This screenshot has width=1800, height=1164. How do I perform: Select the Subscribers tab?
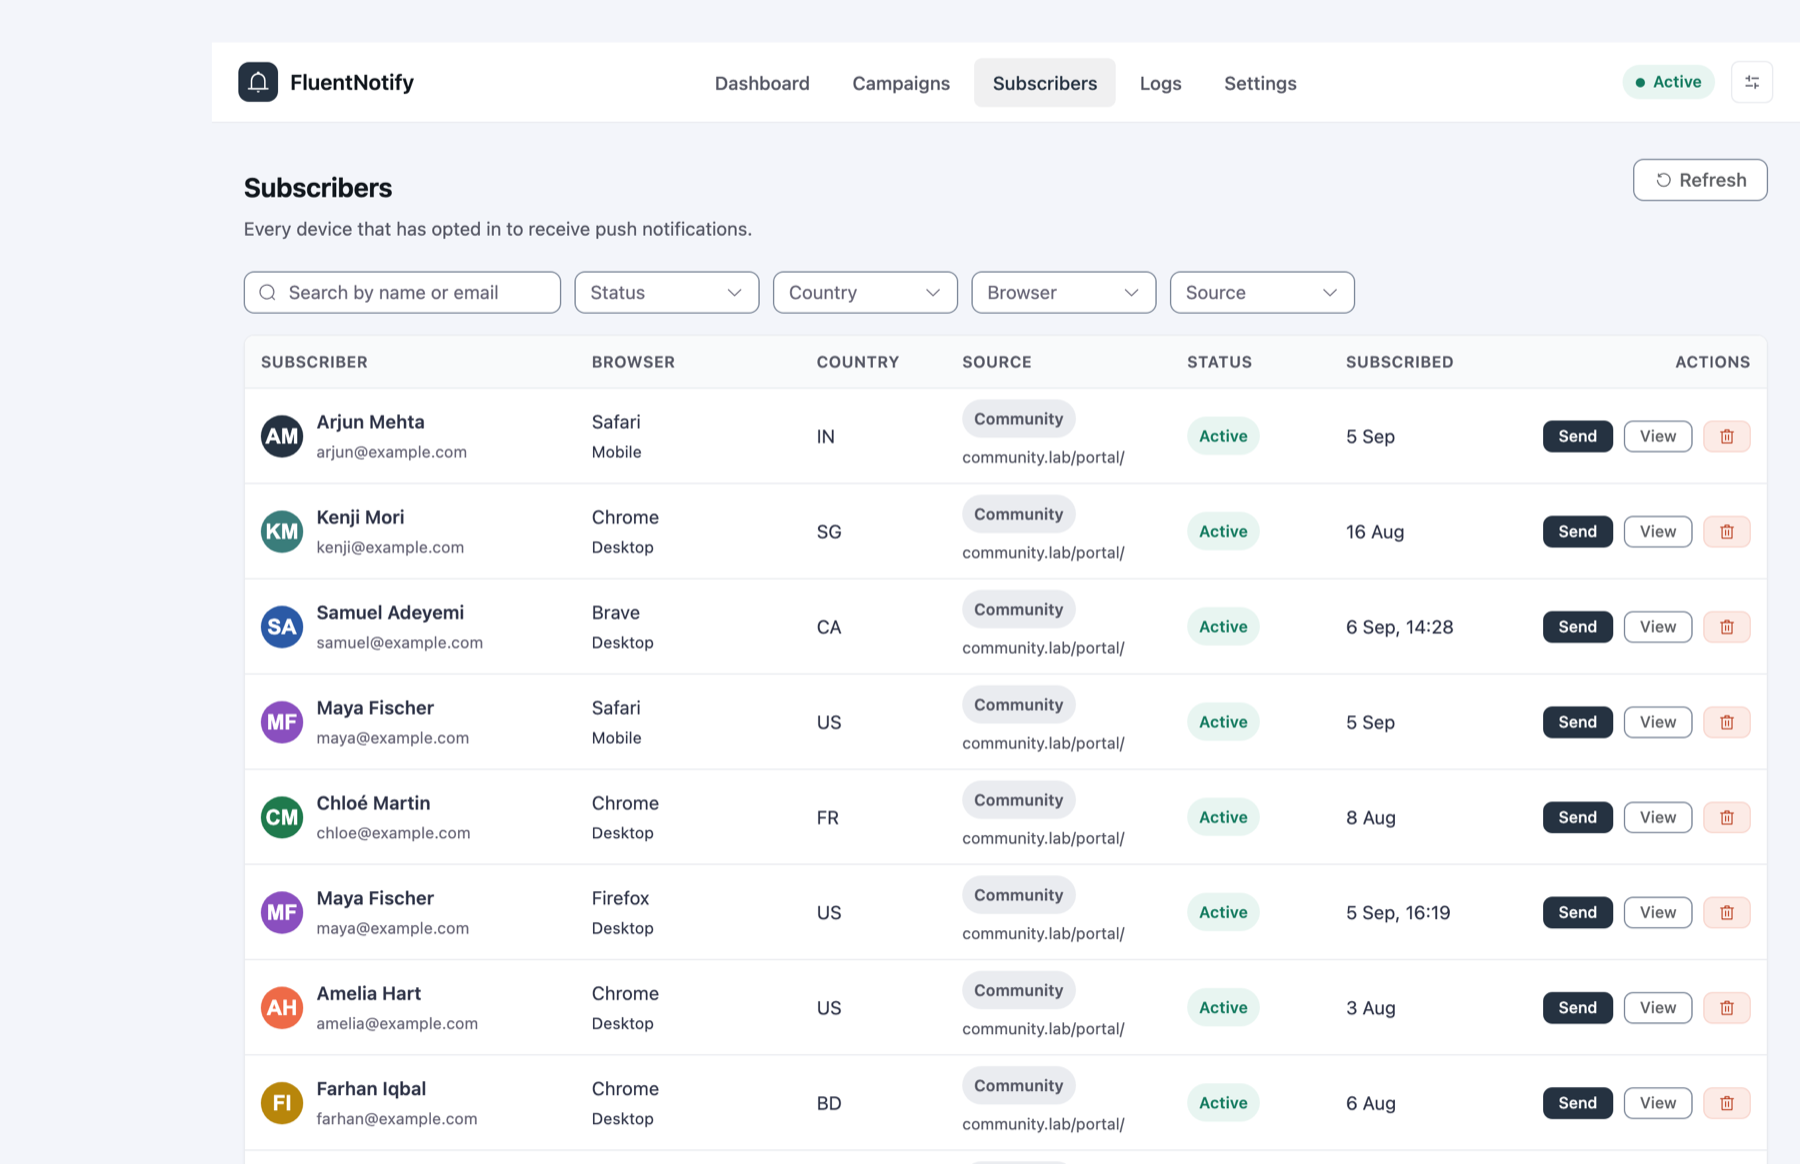point(1045,83)
